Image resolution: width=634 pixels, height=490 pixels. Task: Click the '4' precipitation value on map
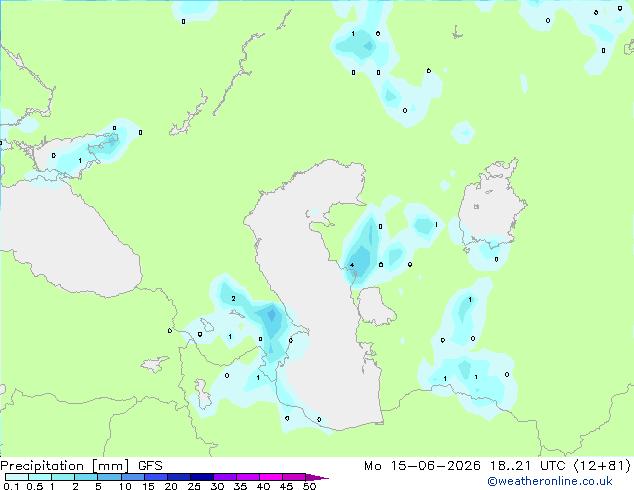tap(352, 266)
